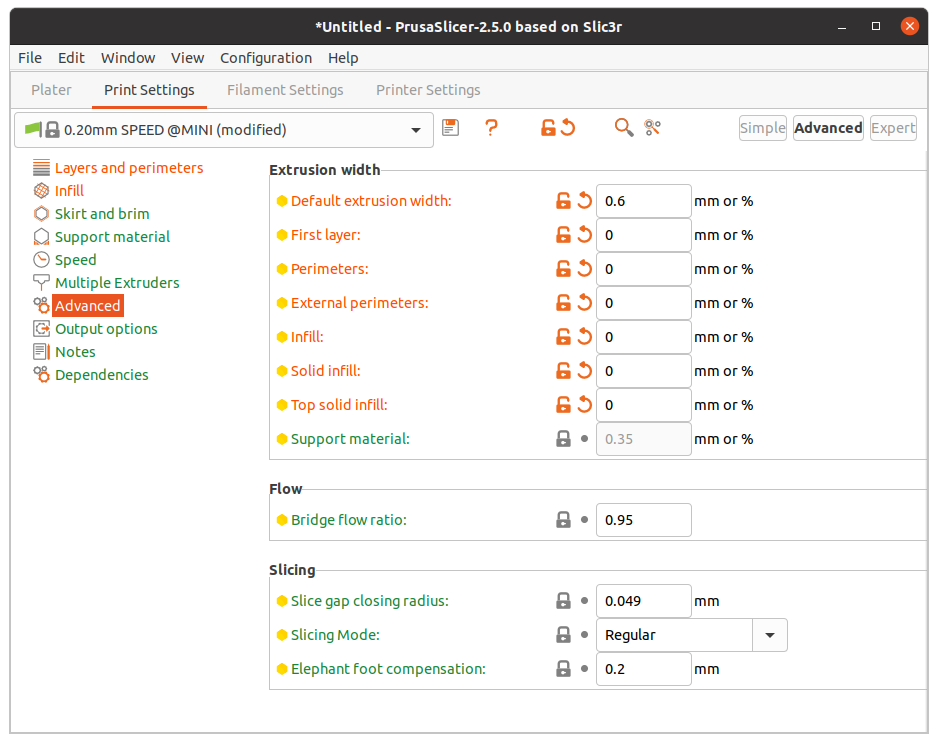Click the compare presets icon
938x743 pixels.
(653, 127)
